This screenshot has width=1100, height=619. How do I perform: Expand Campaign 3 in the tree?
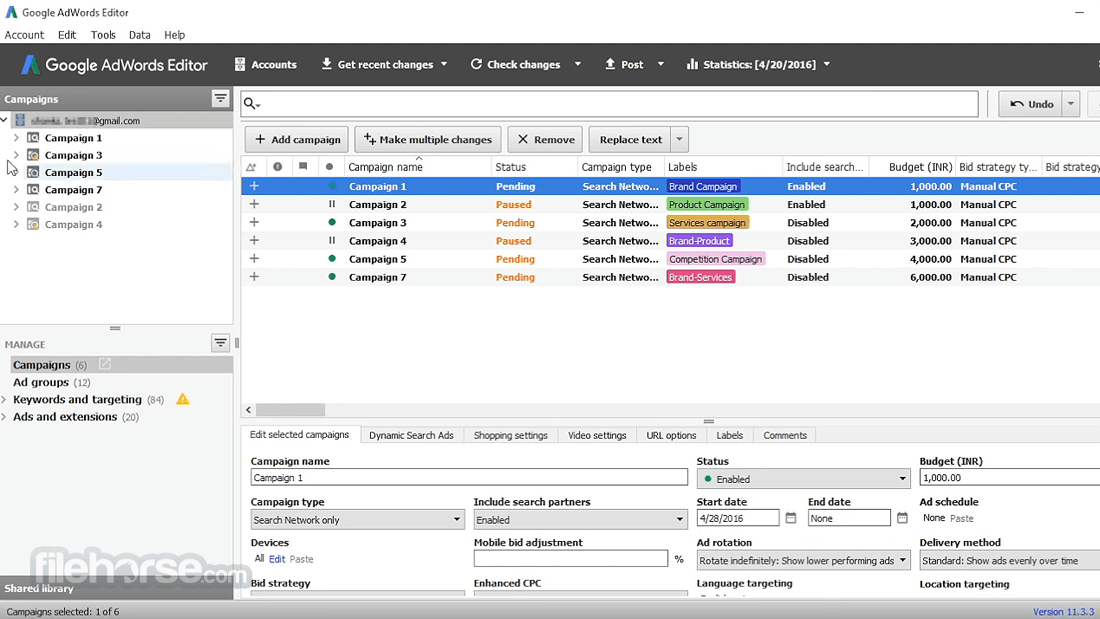click(16, 155)
